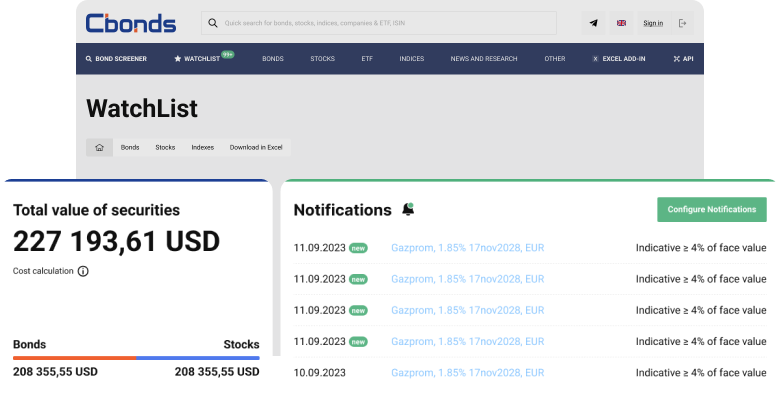The image size is (780, 399).
Task: Click the 10.09.2023 notification date
Action: [319, 373]
